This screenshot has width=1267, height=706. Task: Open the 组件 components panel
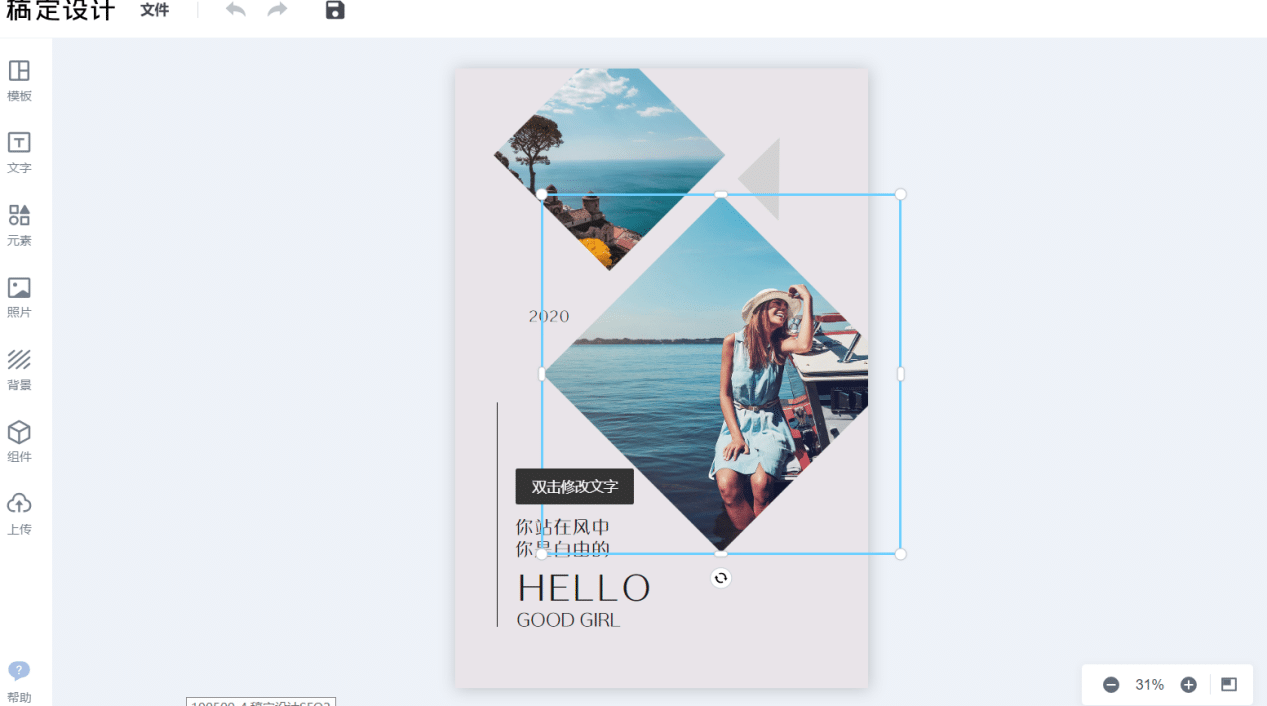19,441
